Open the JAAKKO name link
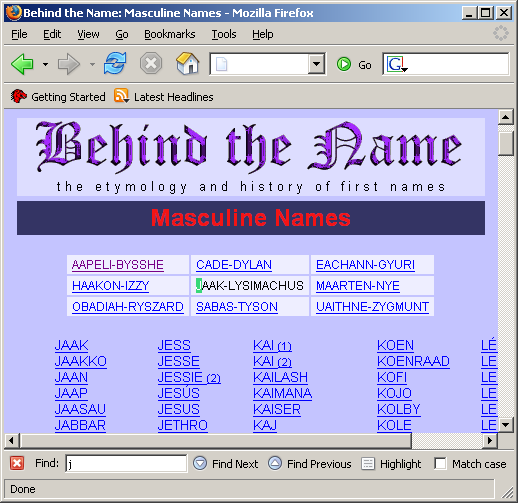The height and width of the screenshot is (503, 518). click(x=81, y=361)
